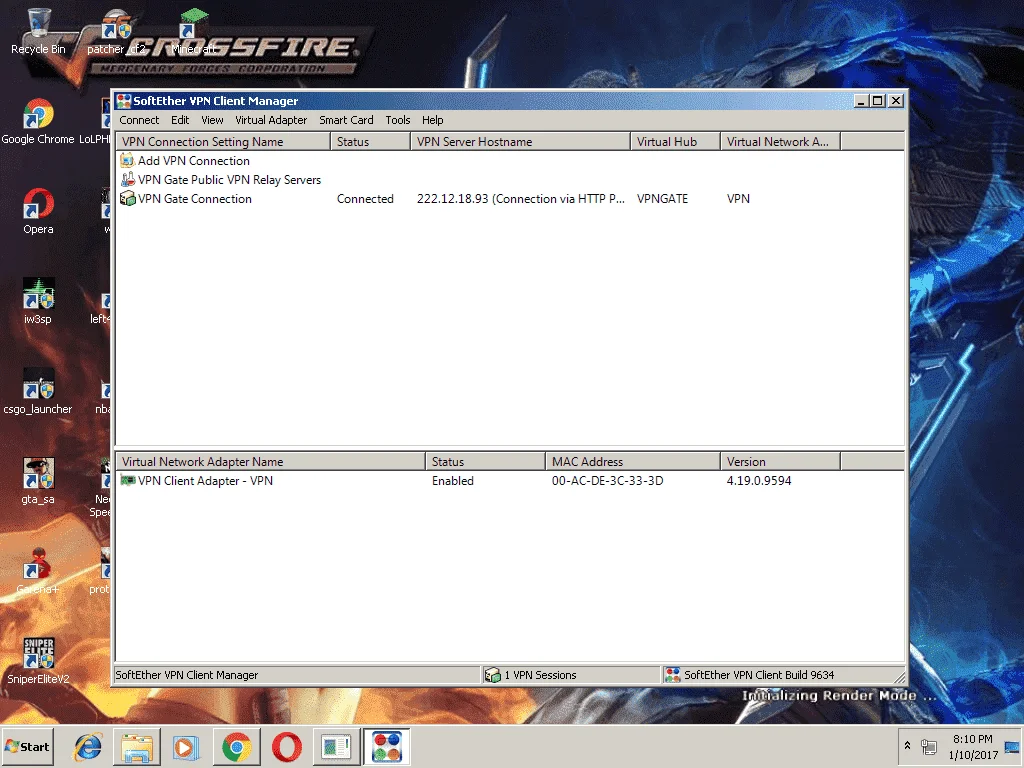The image size is (1024, 768).
Task: Open the Virtual Adapter menu
Action: coord(270,120)
